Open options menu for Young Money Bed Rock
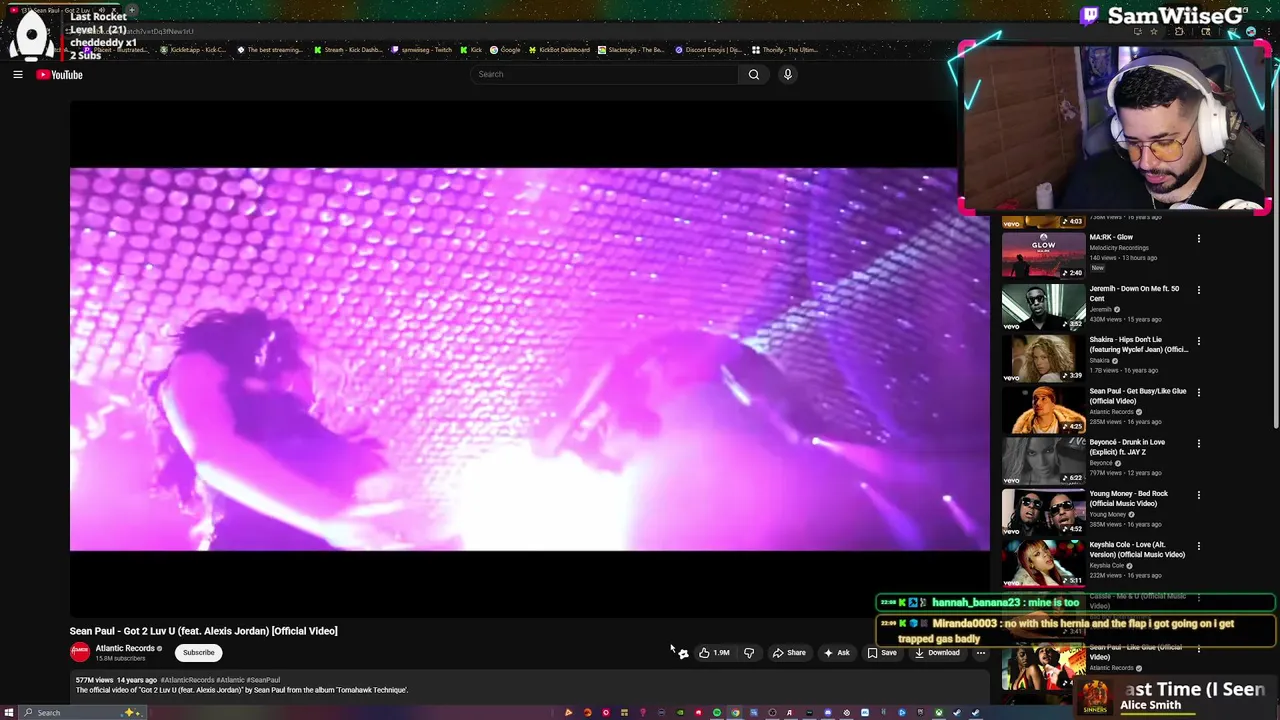The image size is (1280, 720). coord(1198,495)
